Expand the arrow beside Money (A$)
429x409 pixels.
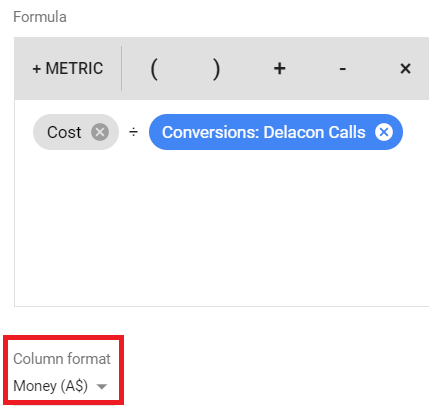pos(102,387)
